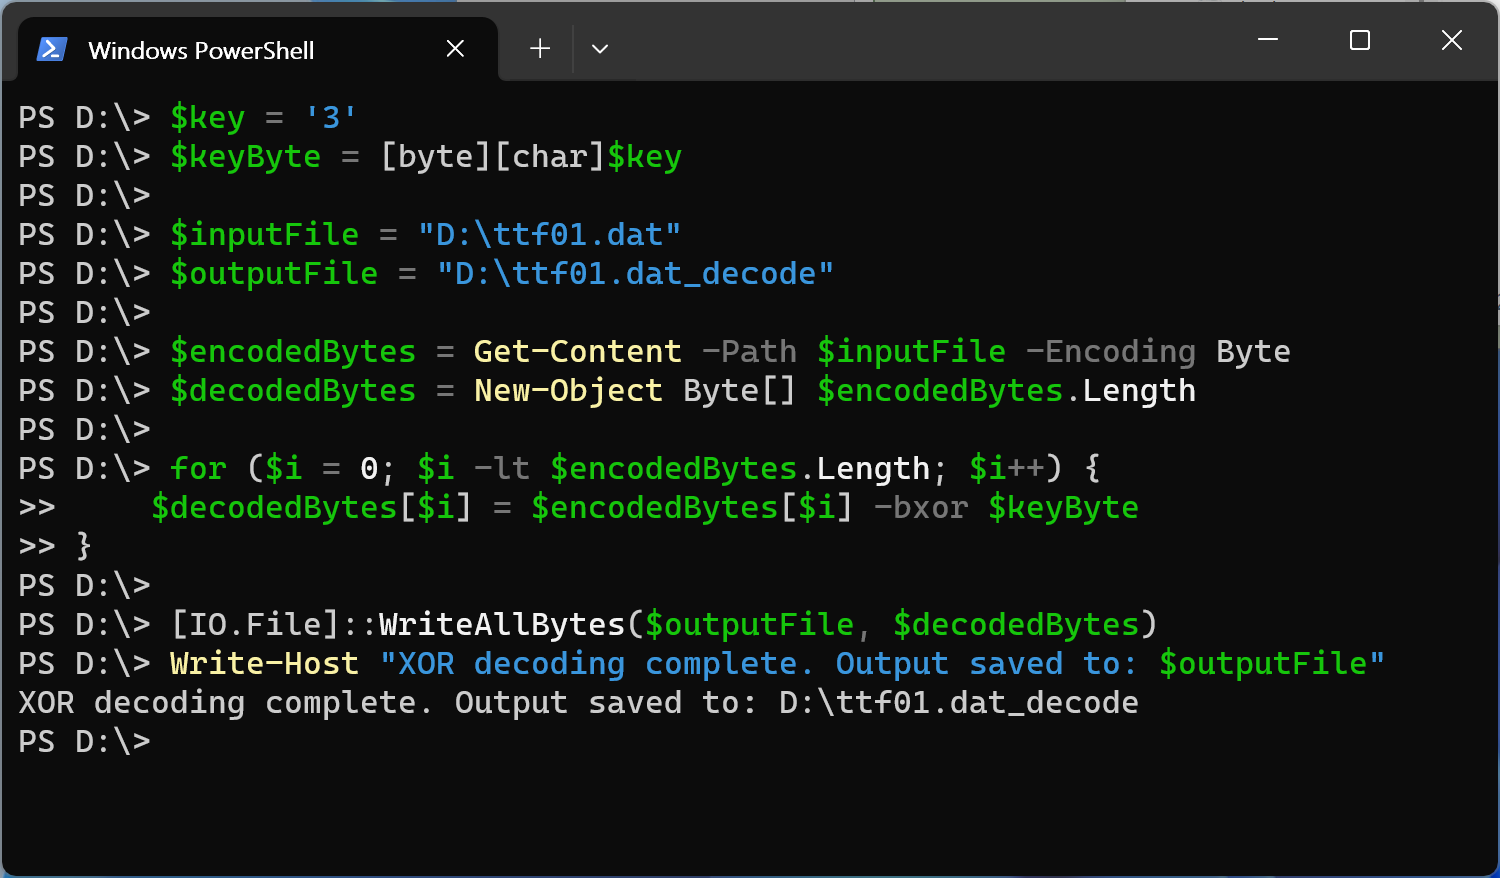Viewport: 1500px width, 878px height.
Task: Click the "-lt" comparison operator
Action: click(501, 469)
